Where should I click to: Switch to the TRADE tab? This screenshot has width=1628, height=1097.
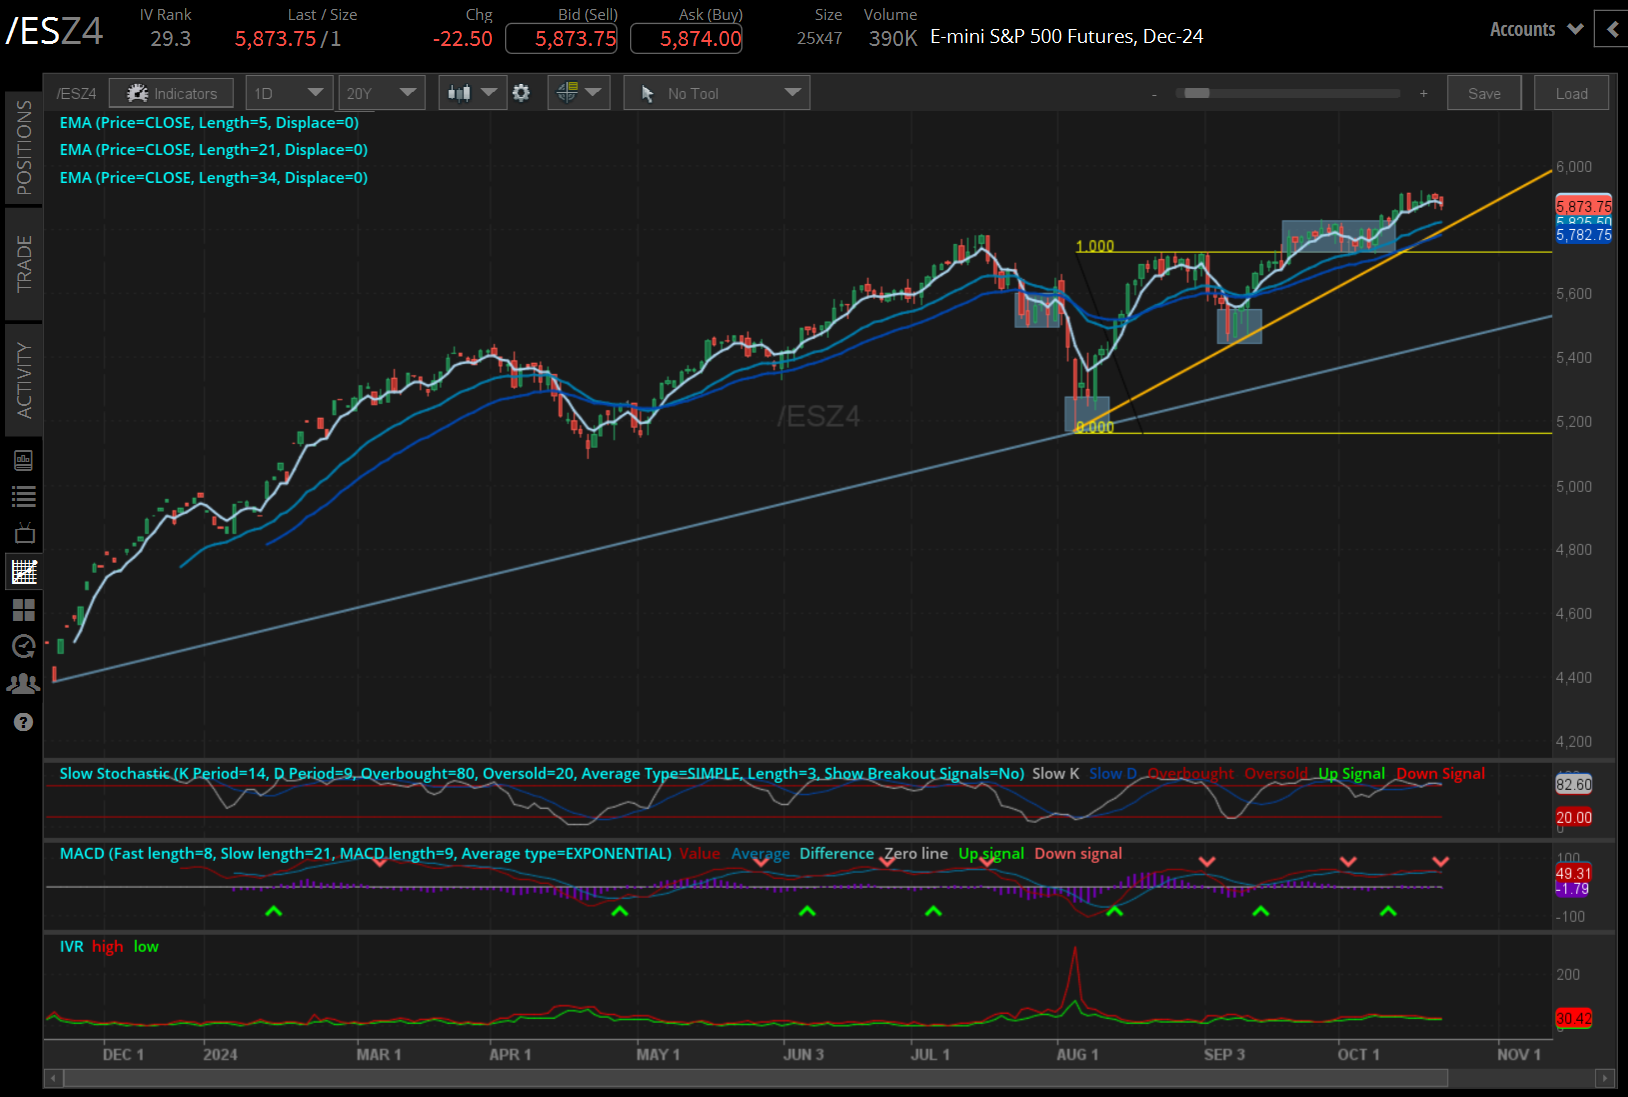[24, 265]
